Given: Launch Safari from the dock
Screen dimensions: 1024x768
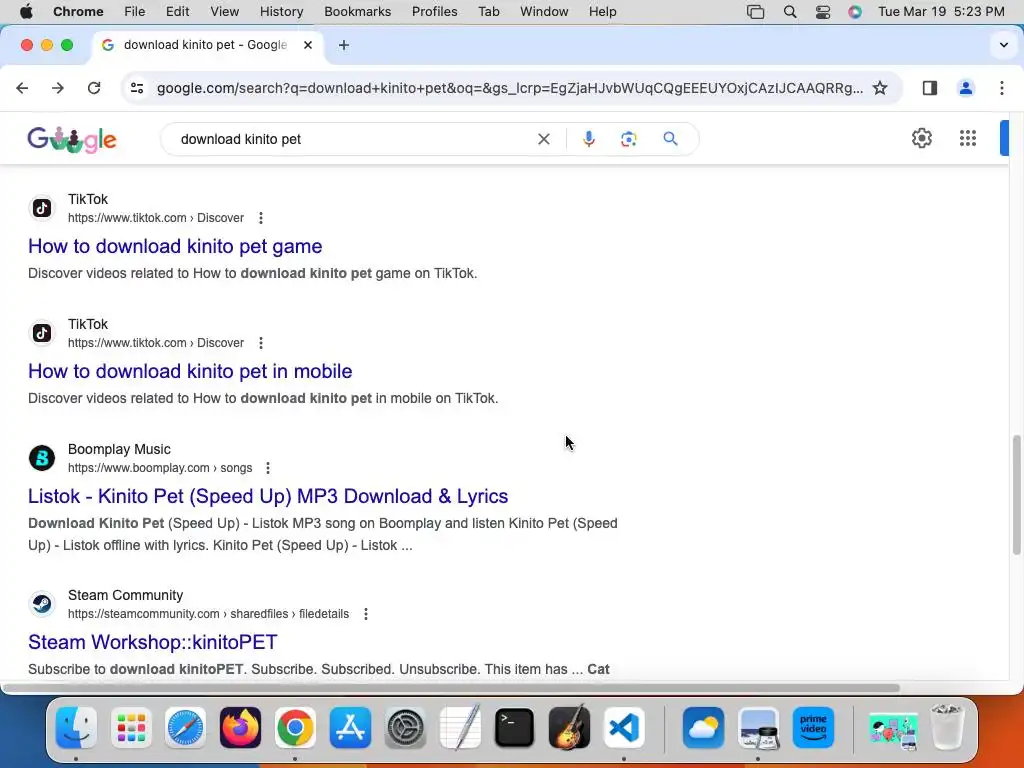Looking at the screenshot, I should [185, 728].
